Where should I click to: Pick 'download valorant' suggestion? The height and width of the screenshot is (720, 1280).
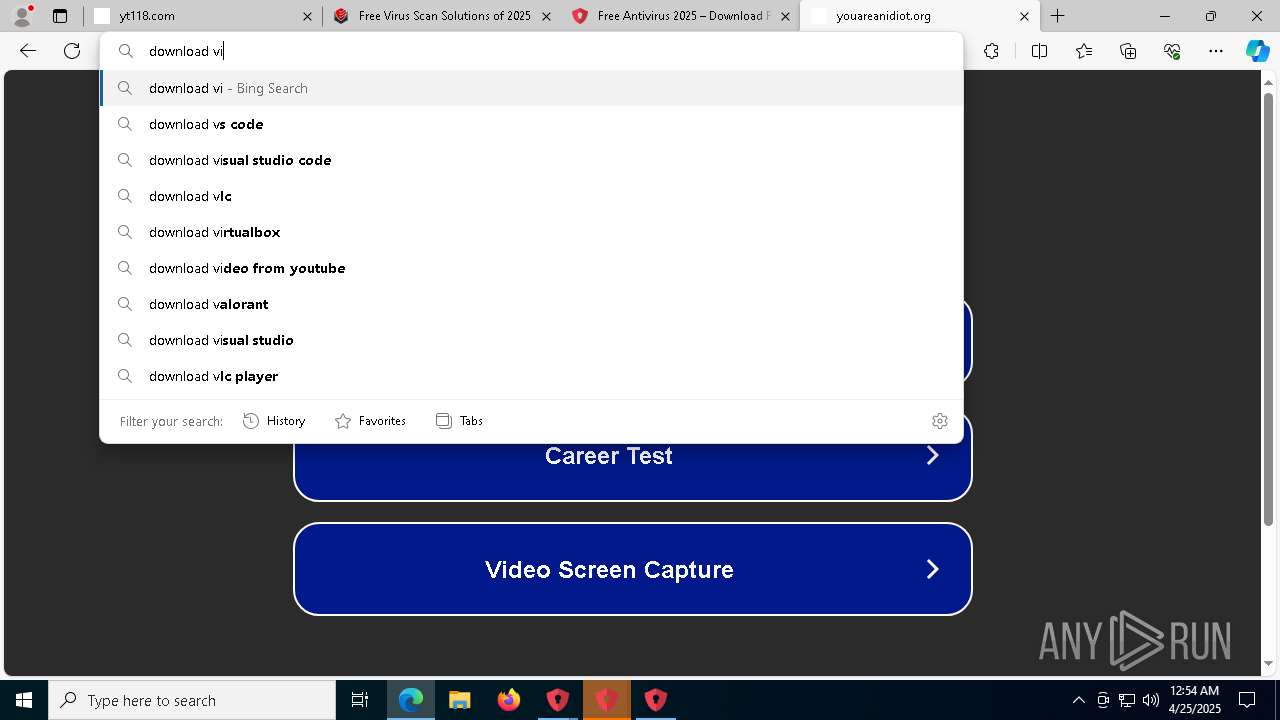pyautogui.click(x=531, y=304)
